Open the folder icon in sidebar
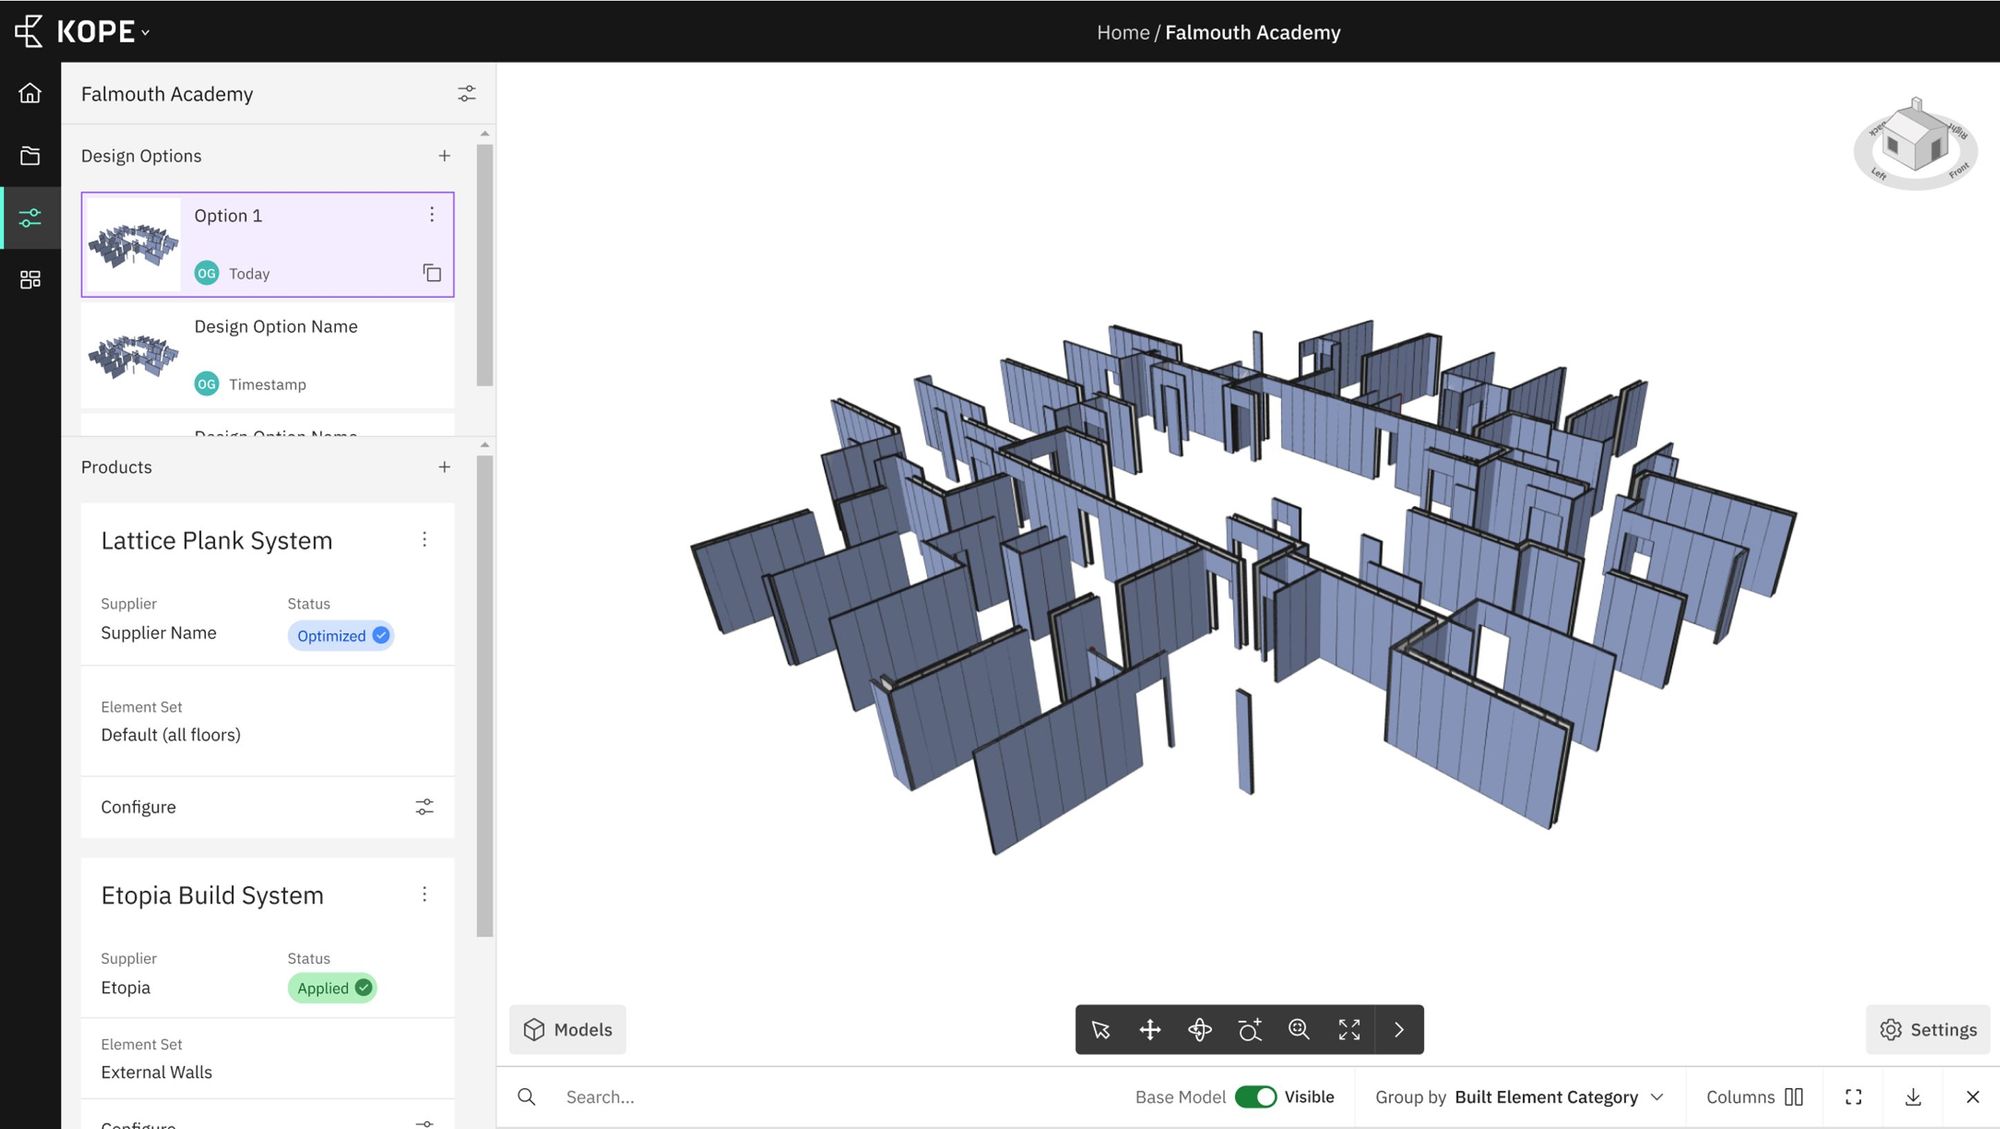Viewport: 2000px width, 1129px height. pyautogui.click(x=30, y=156)
